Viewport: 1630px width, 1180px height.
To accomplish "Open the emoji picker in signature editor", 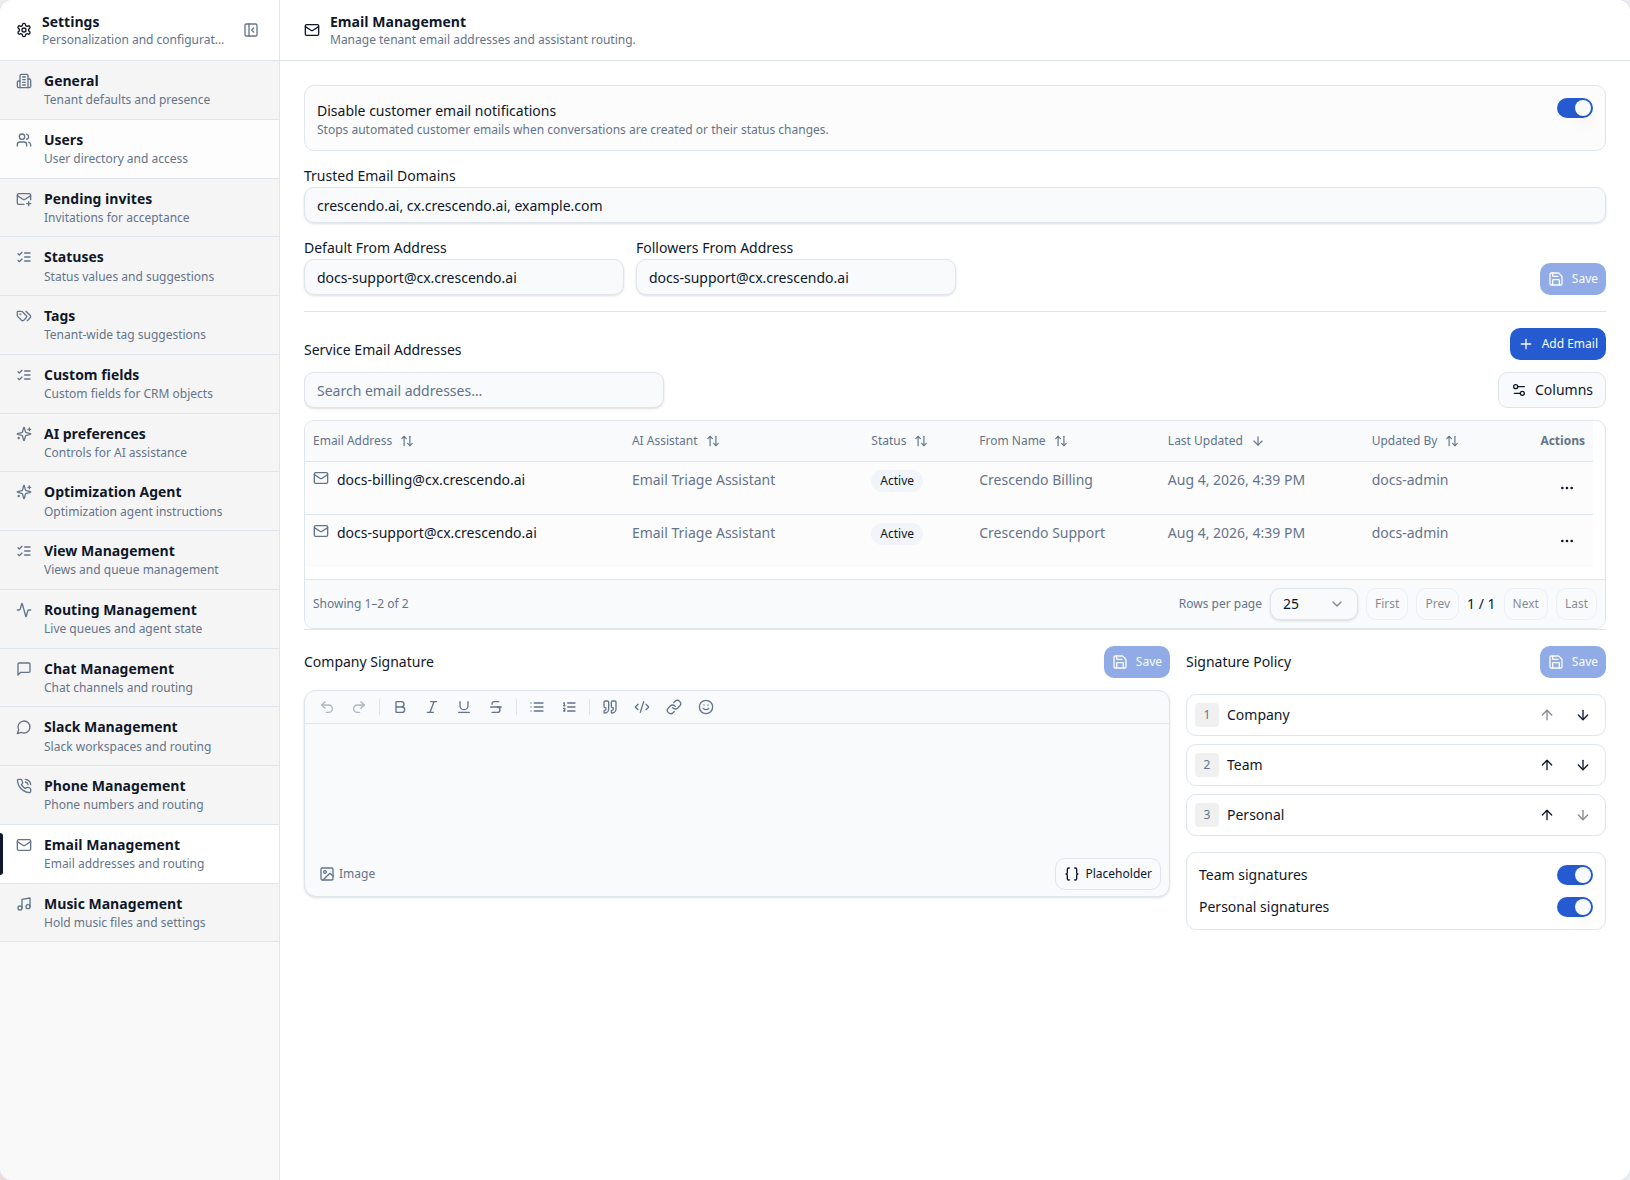I will (706, 707).
